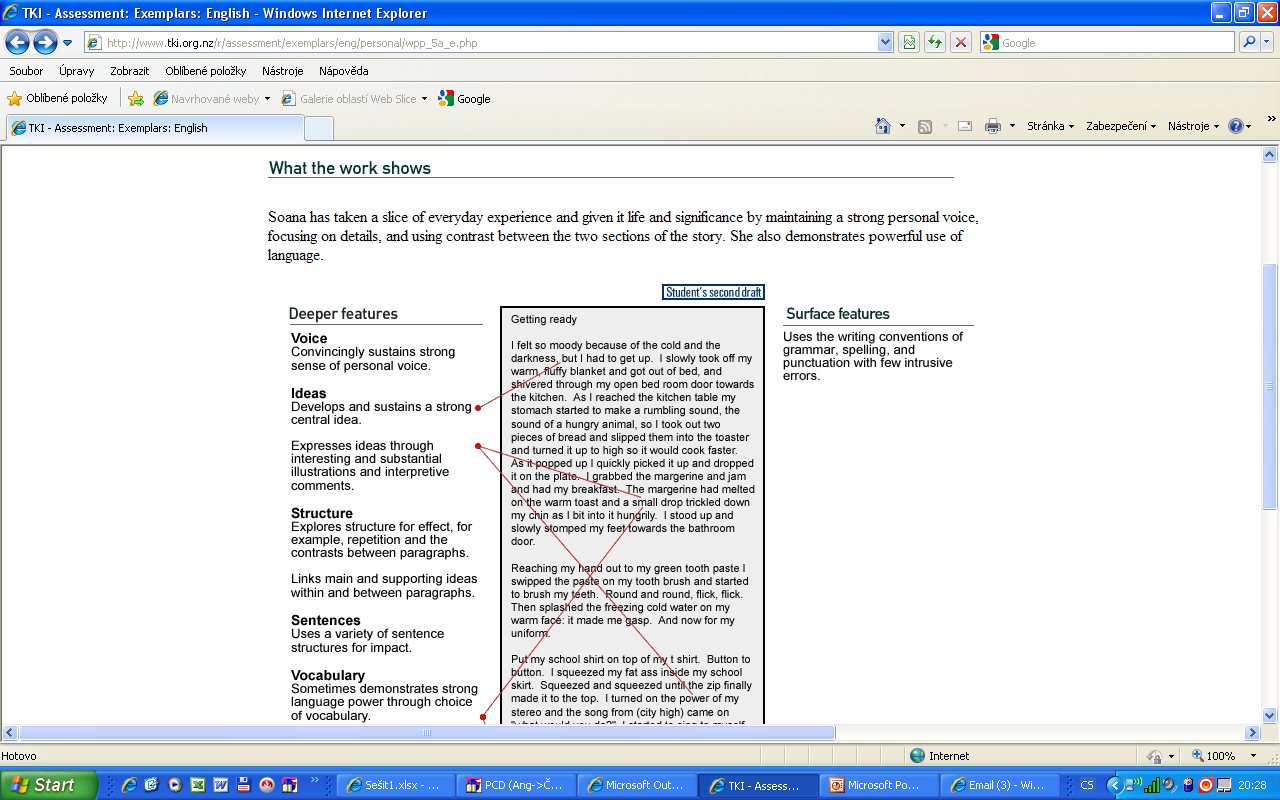Expand the Print options dropdown arrow
1280x800 pixels.
pos(1012,126)
